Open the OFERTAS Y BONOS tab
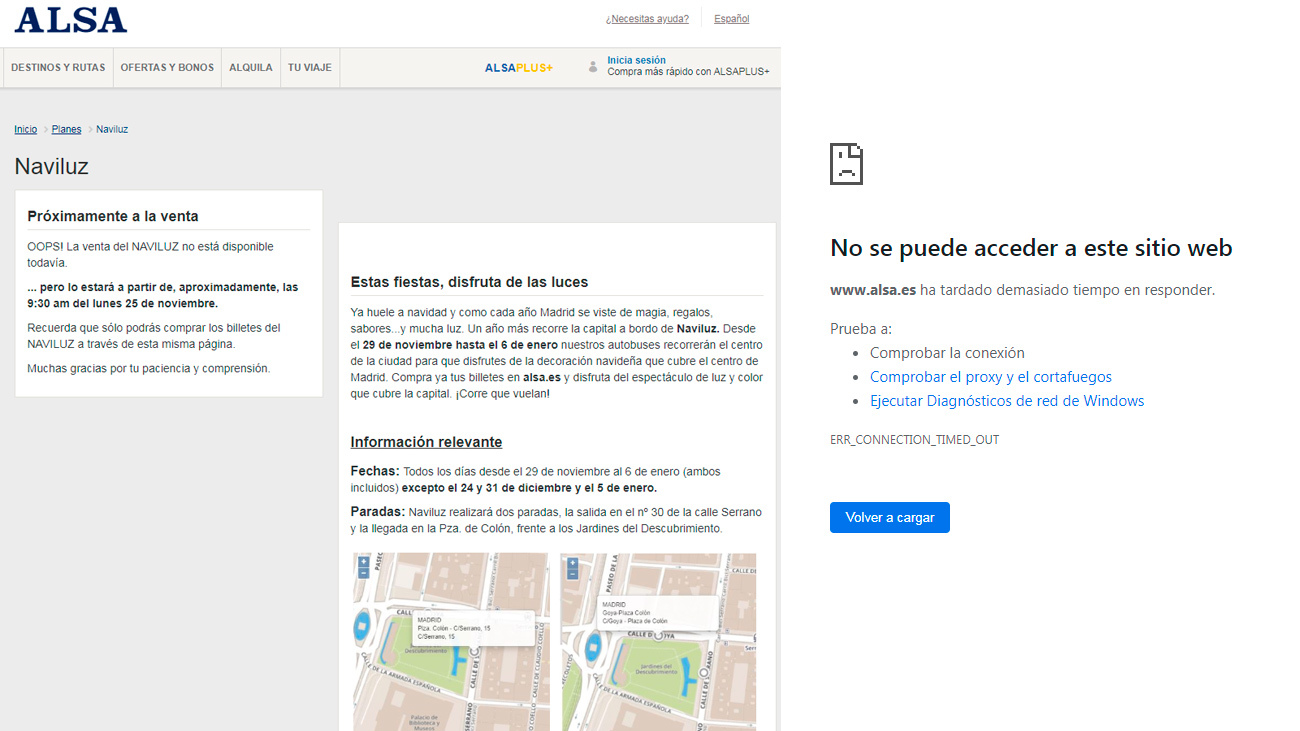The image size is (1300, 731). click(x=166, y=67)
